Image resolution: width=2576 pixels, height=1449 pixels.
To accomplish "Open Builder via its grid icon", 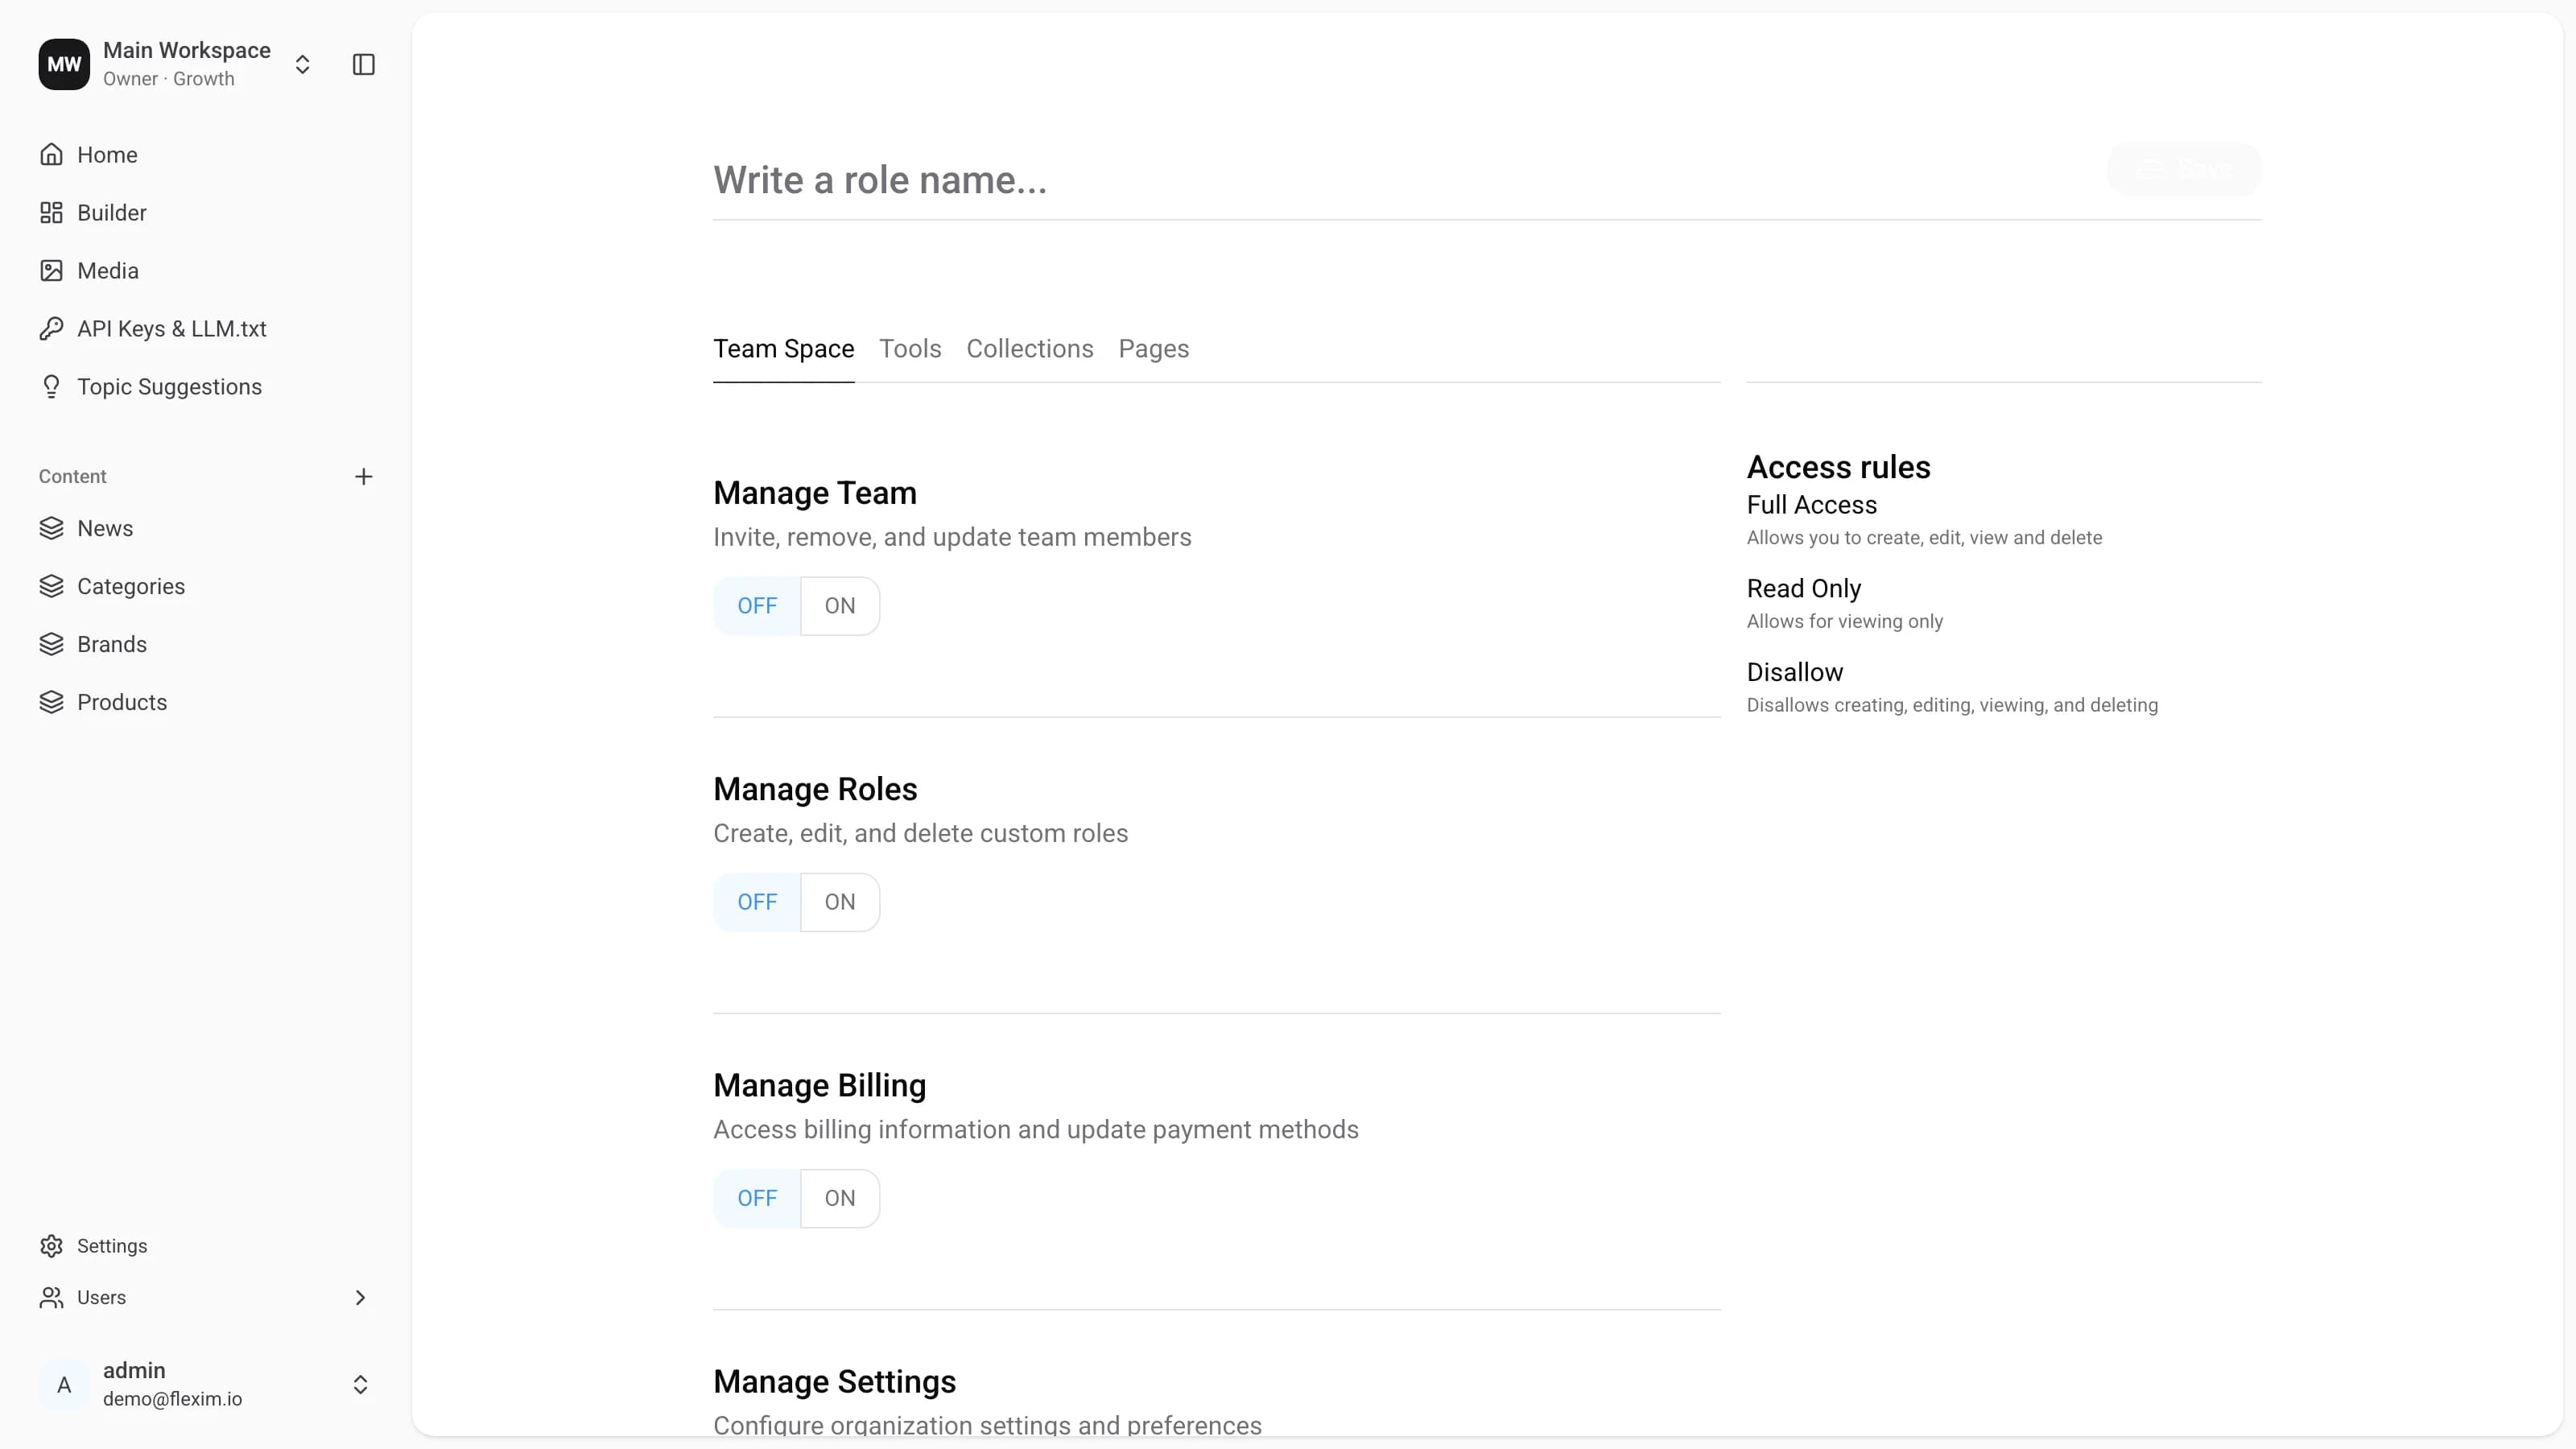I will coord(51,213).
